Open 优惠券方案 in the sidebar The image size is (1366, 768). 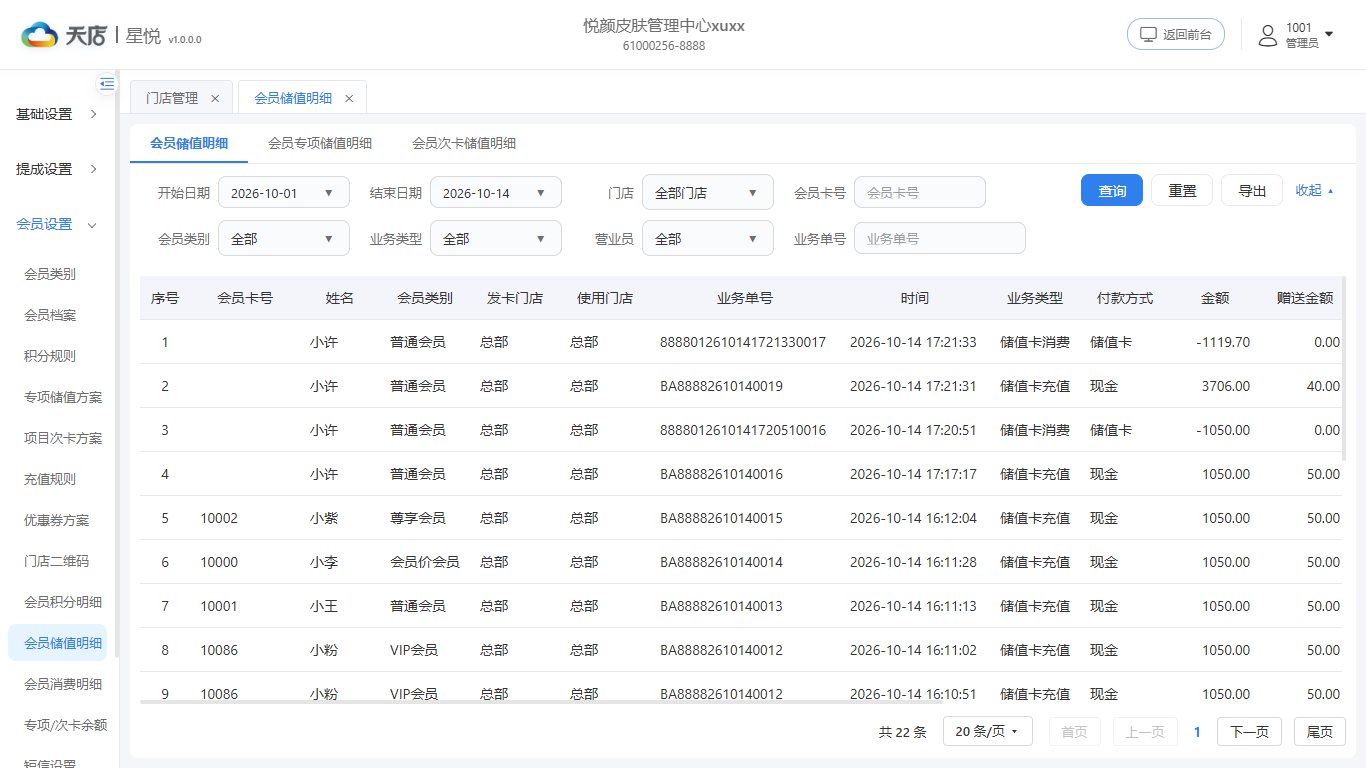click(x=57, y=520)
